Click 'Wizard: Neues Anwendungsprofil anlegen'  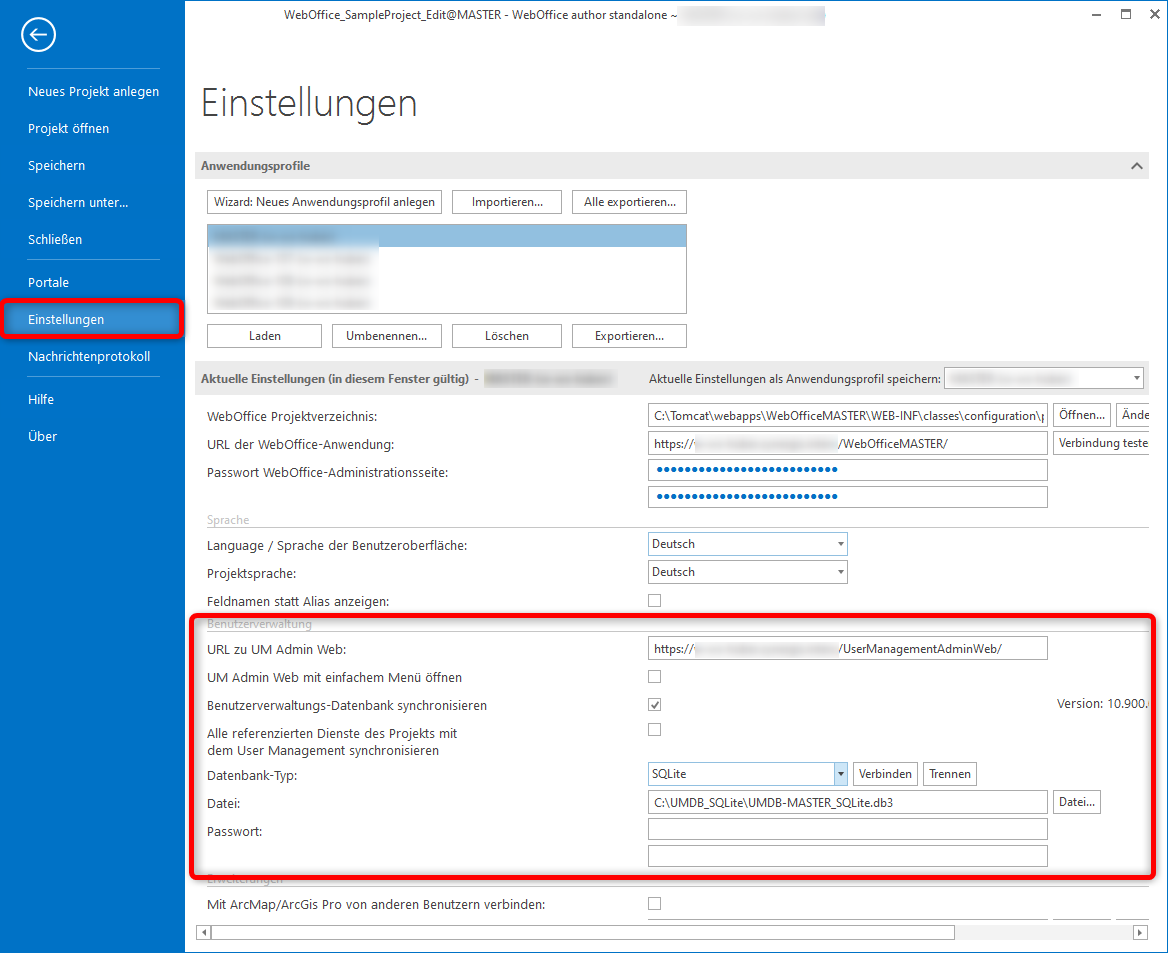[324, 201]
